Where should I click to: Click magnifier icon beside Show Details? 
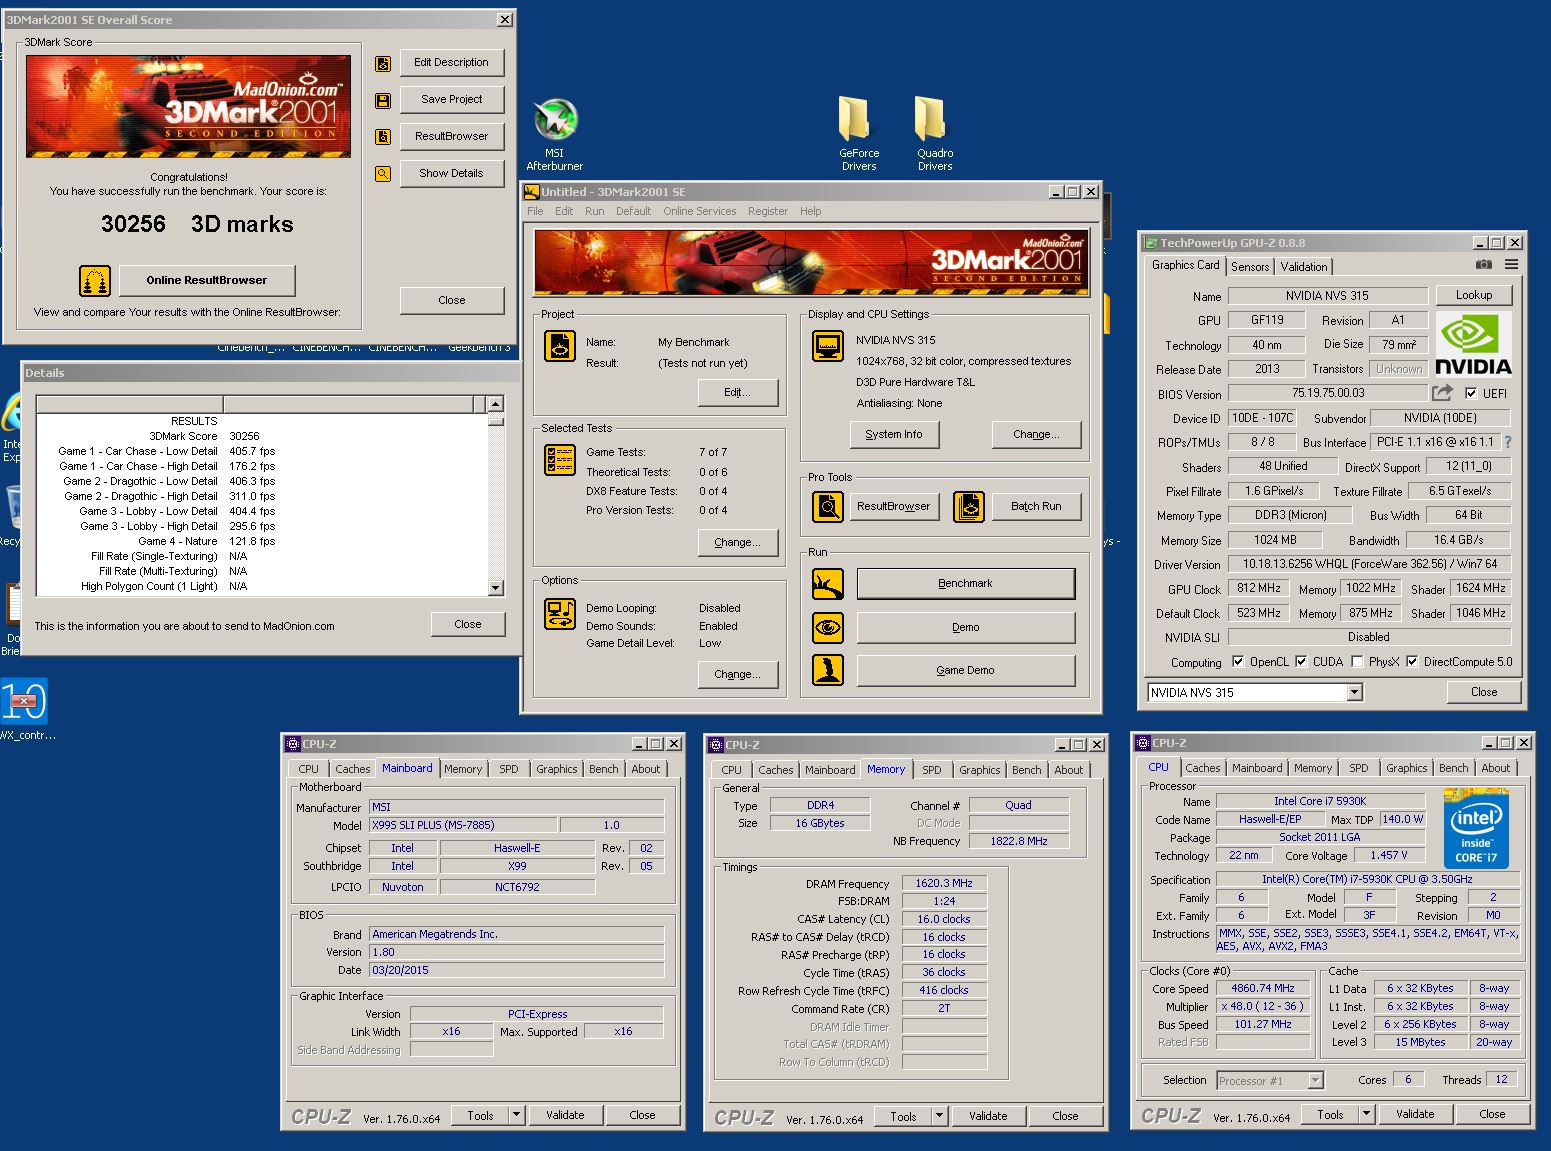[x=383, y=174]
